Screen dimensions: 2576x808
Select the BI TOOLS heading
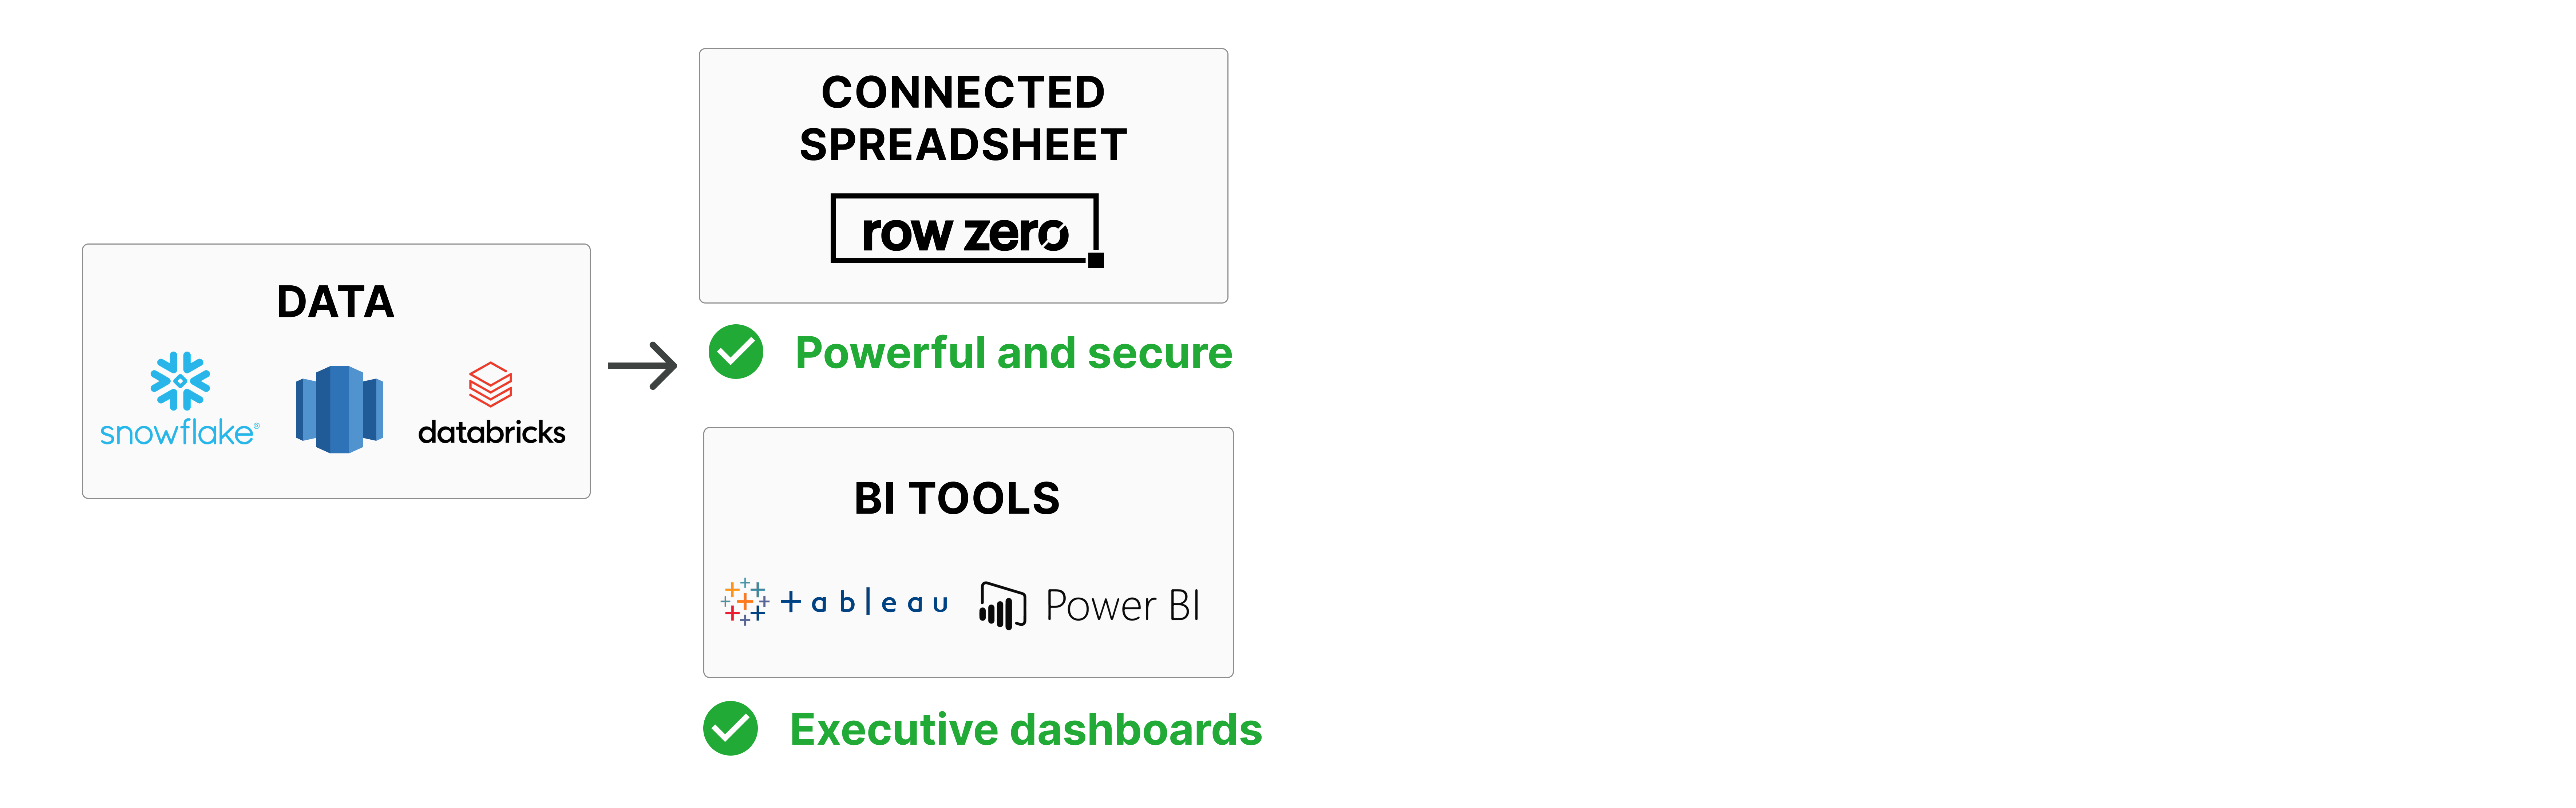coord(957,498)
